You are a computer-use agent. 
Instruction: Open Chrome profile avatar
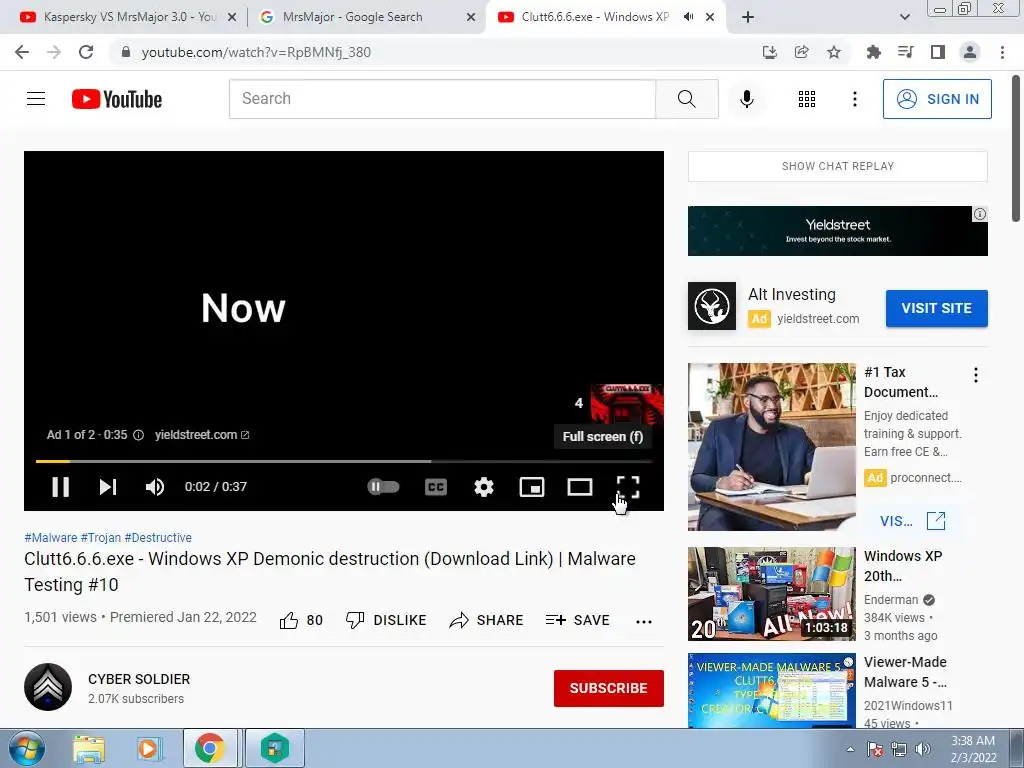point(970,52)
